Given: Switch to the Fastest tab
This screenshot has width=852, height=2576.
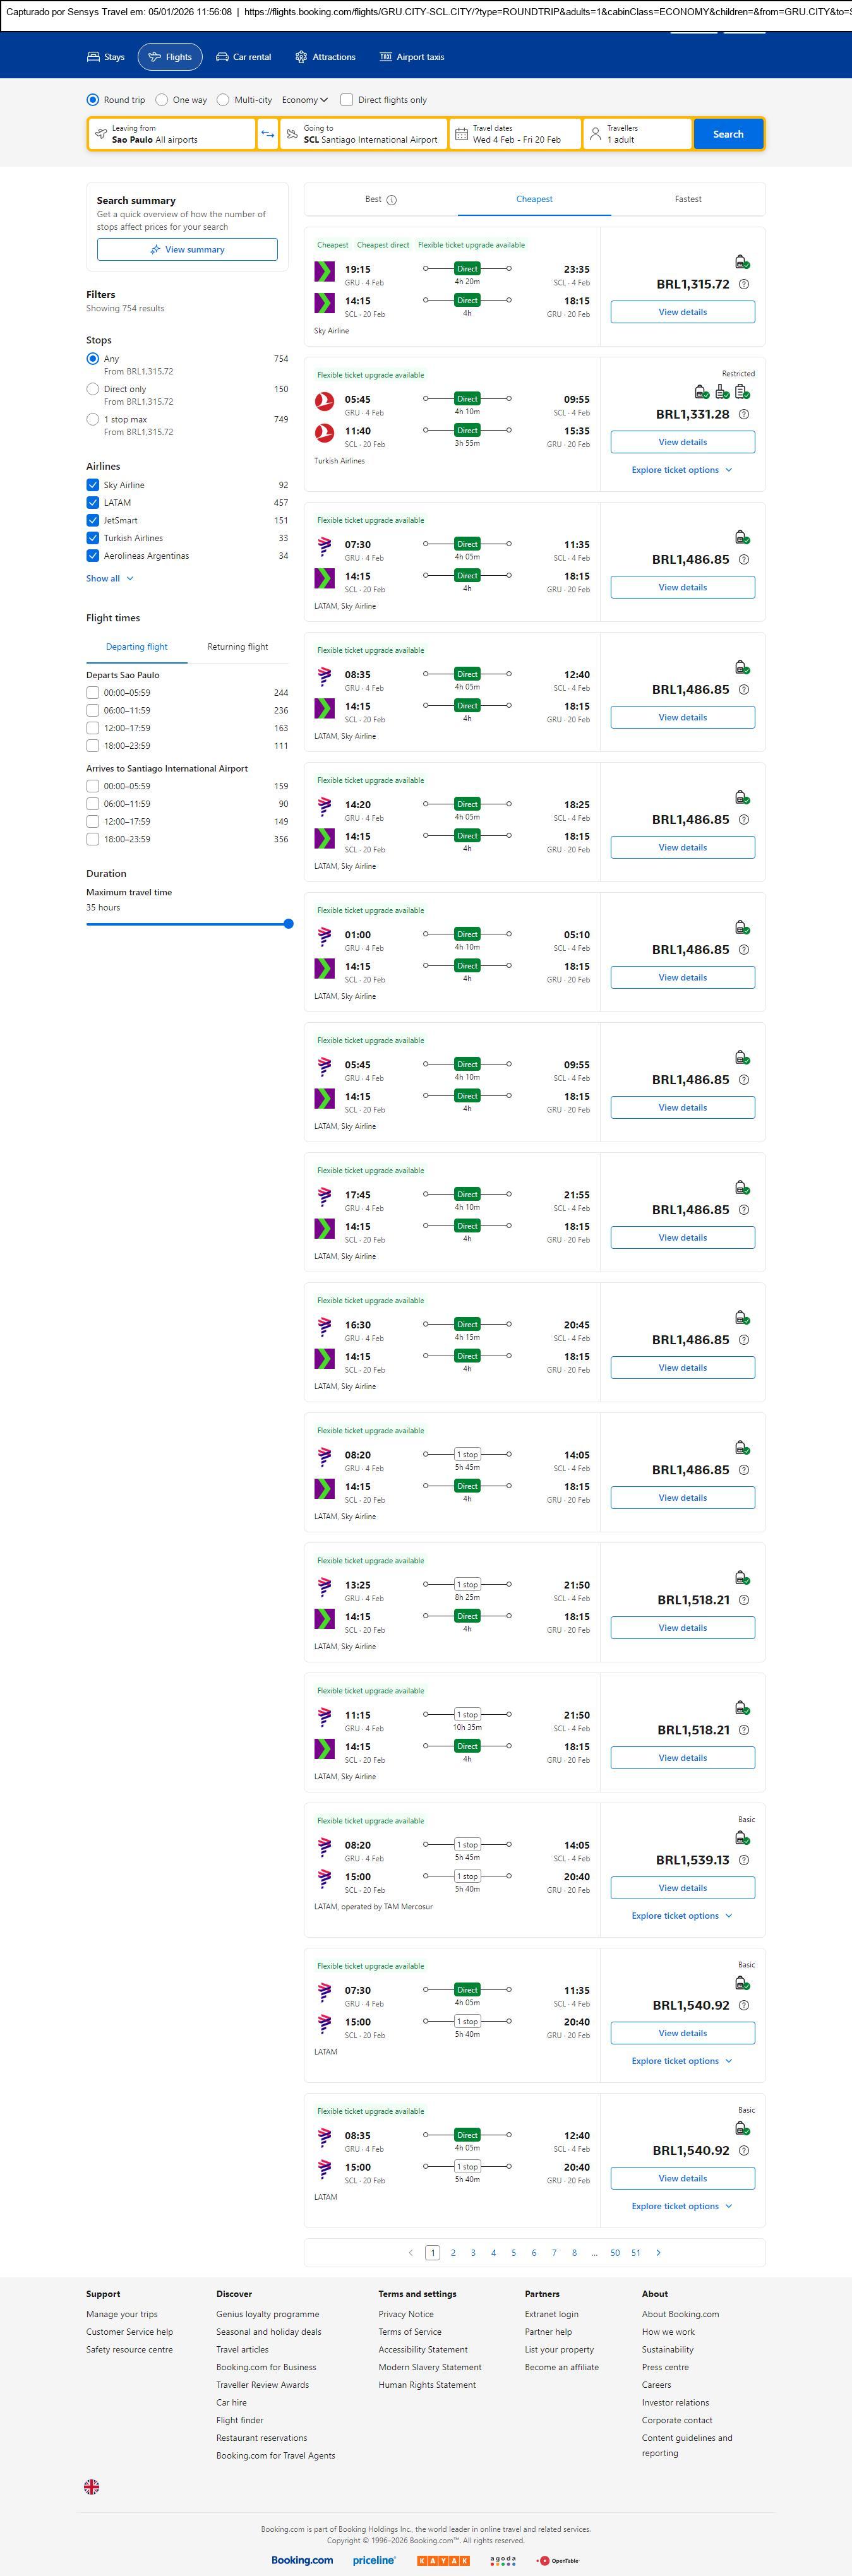Looking at the screenshot, I should tap(688, 199).
